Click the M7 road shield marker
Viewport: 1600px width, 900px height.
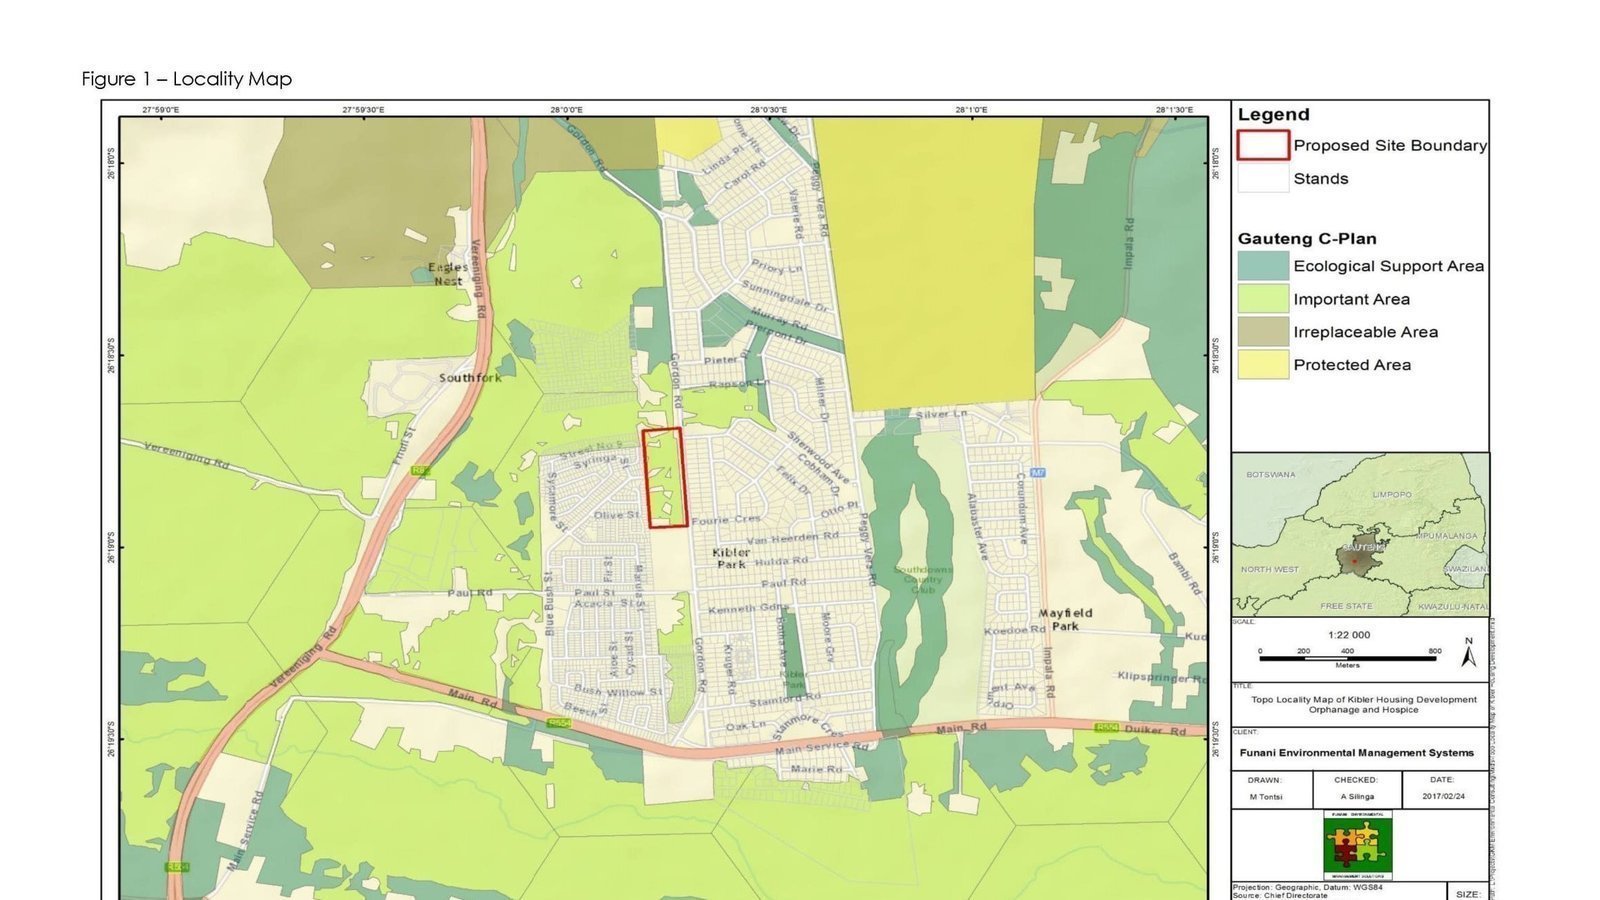(x=1038, y=471)
